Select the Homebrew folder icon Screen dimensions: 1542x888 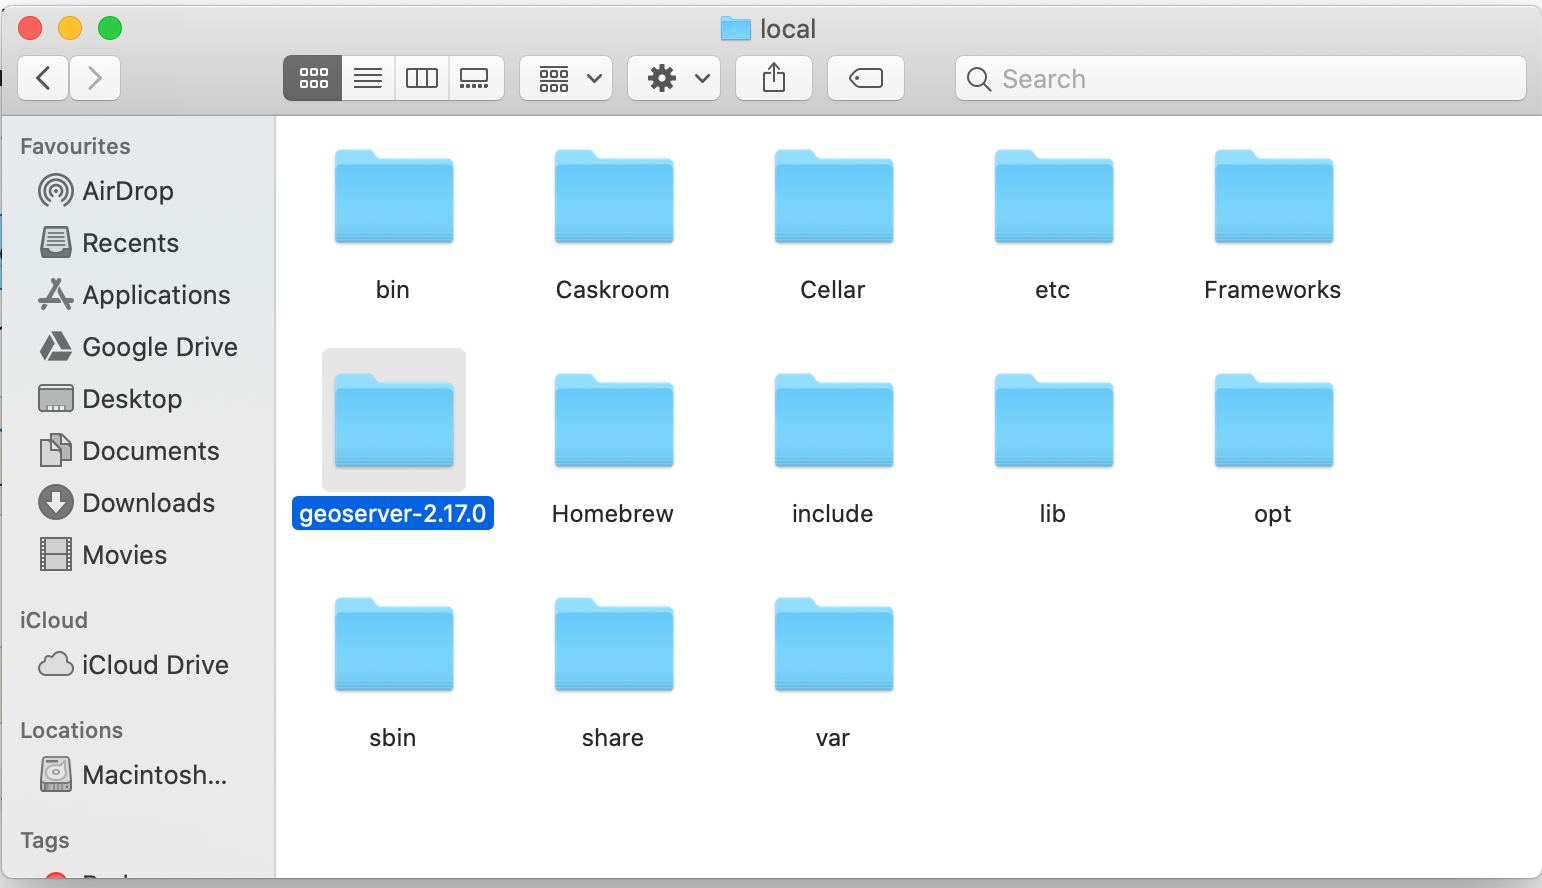point(614,421)
